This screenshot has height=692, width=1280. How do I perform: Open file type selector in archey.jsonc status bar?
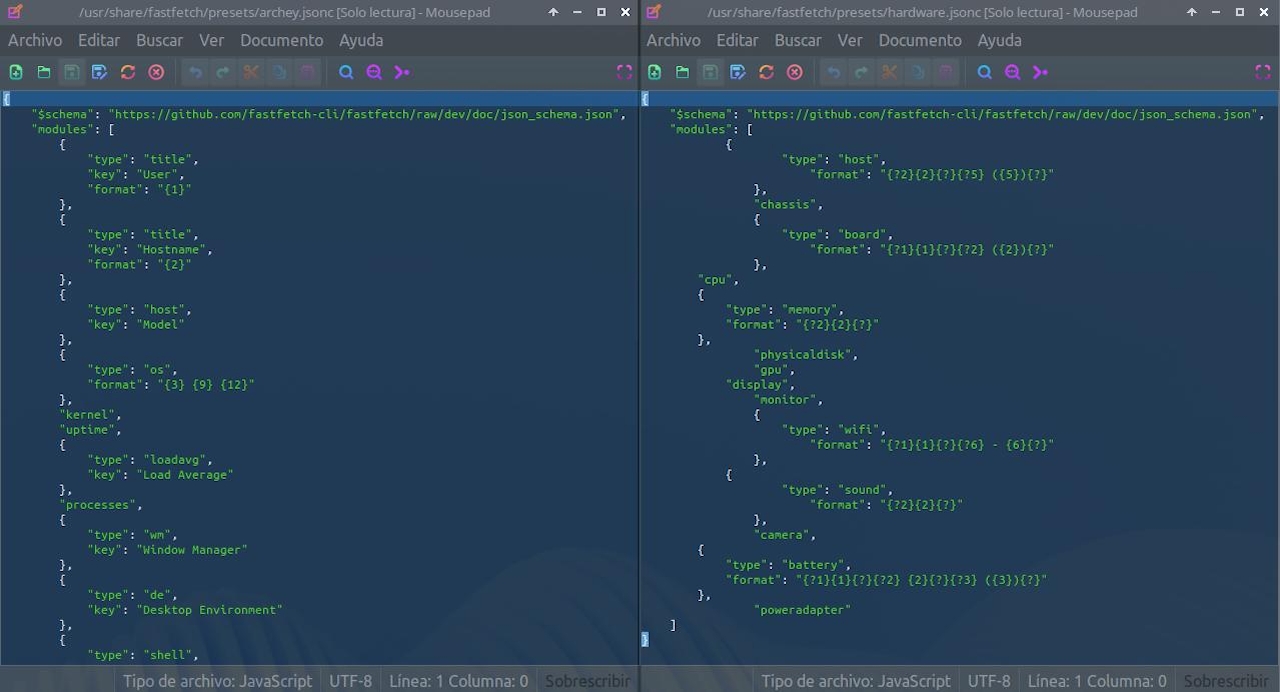[217, 681]
